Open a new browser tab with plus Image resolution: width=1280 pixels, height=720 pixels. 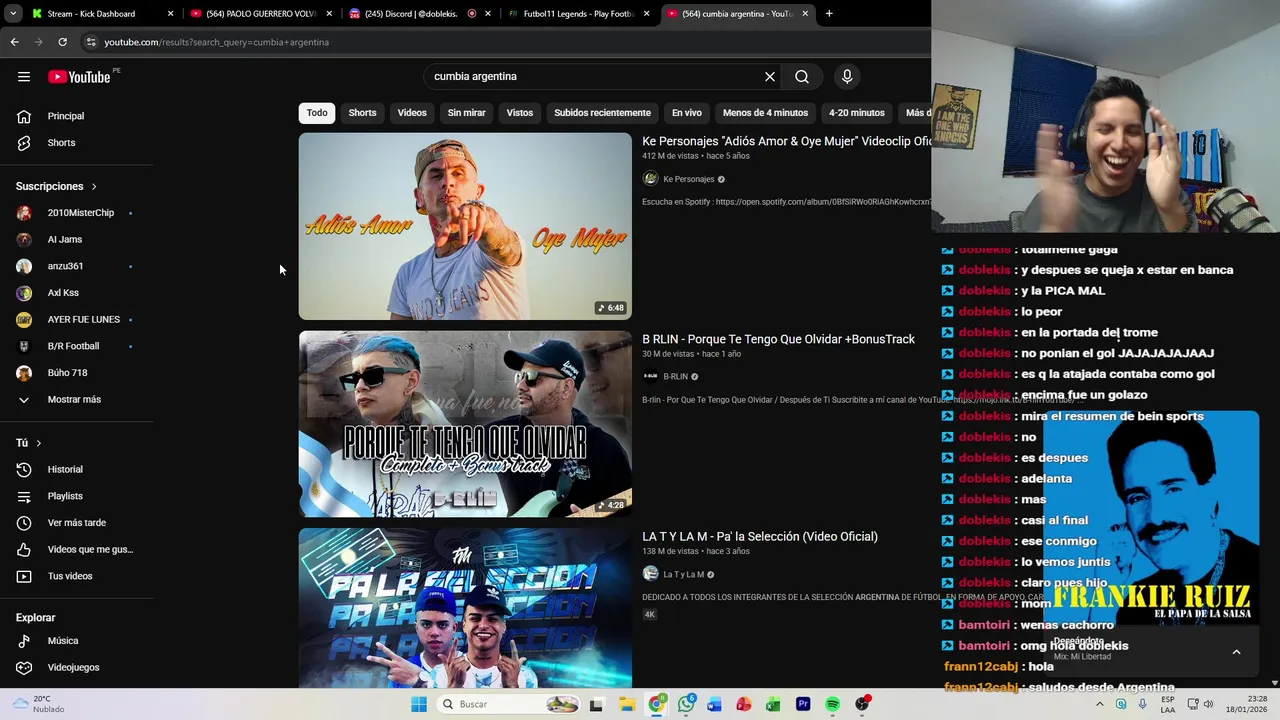click(829, 14)
